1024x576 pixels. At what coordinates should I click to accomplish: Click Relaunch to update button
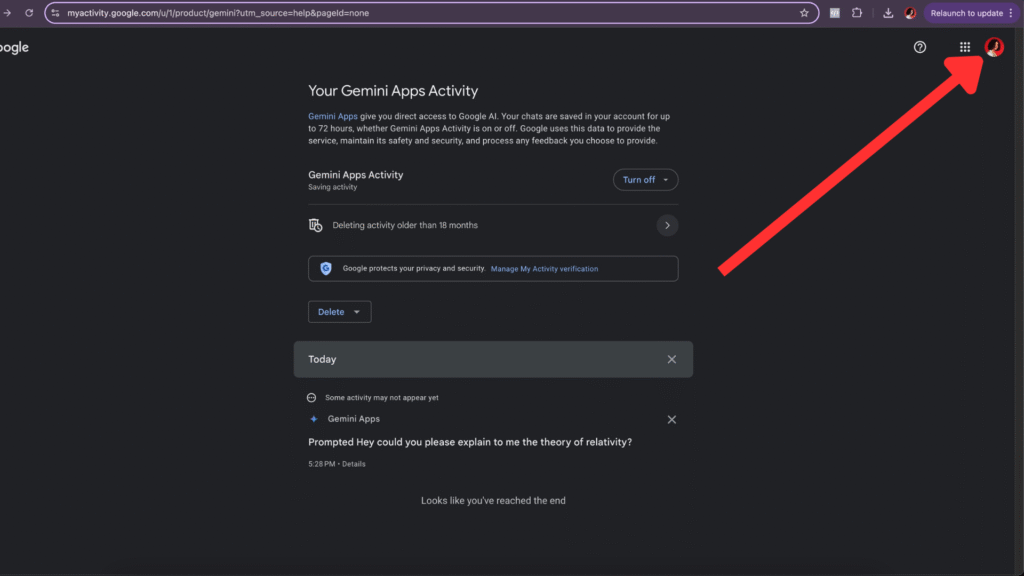click(x=967, y=13)
